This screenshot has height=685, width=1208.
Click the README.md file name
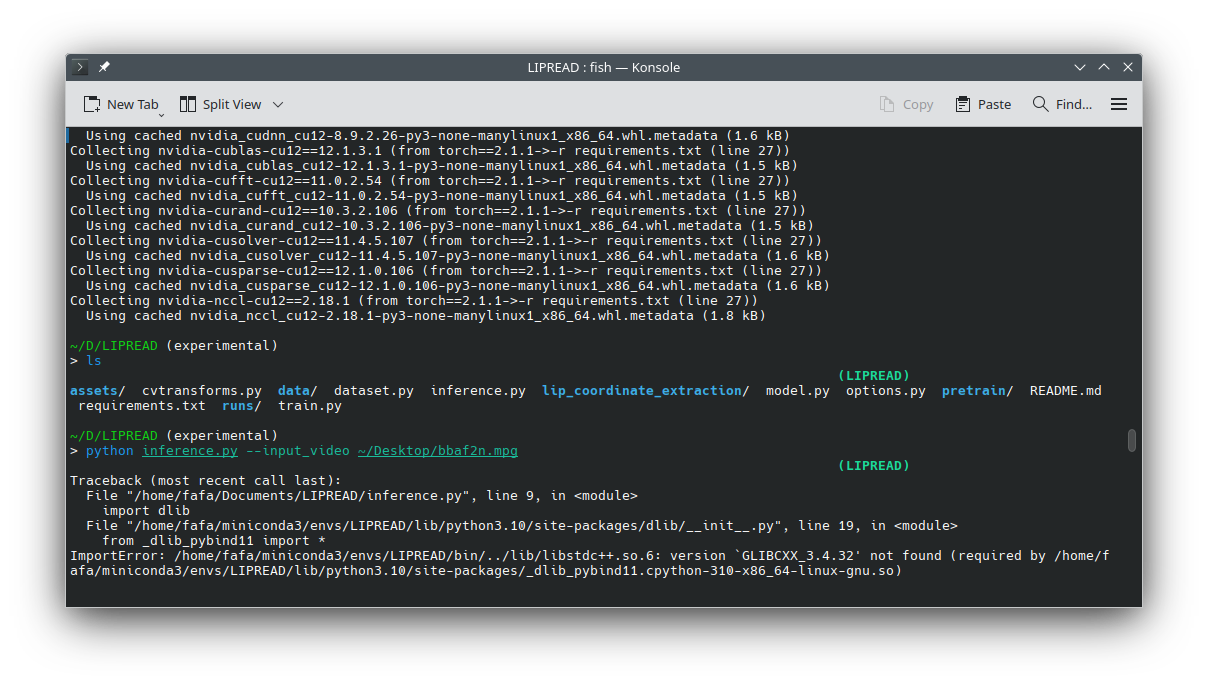[1065, 391]
